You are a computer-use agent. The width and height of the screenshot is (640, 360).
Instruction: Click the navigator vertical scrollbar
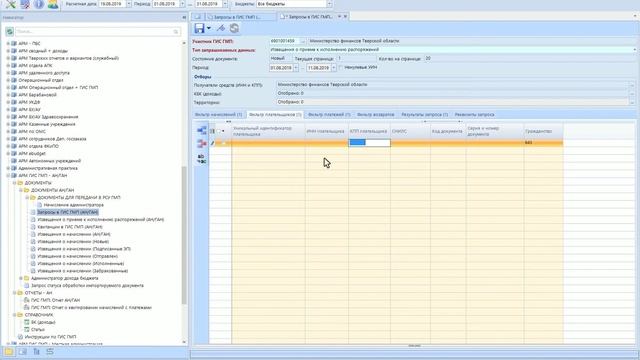point(184,235)
